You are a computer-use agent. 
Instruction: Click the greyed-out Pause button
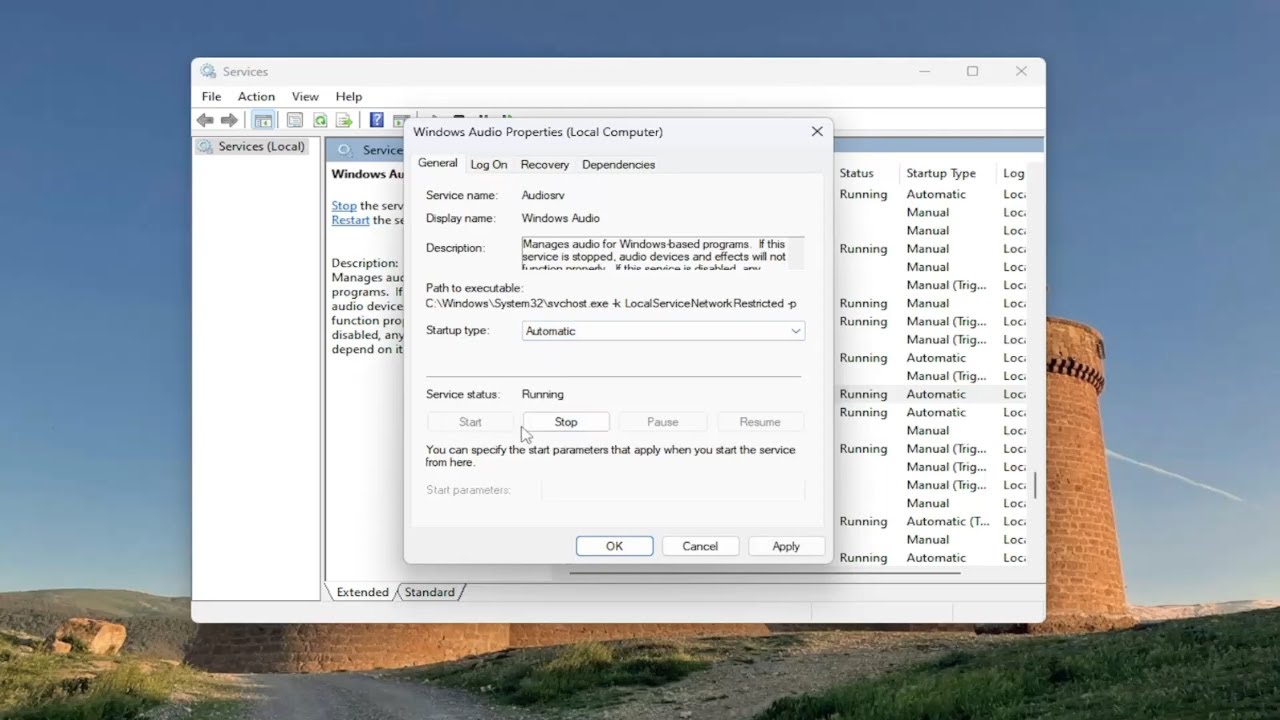click(662, 422)
